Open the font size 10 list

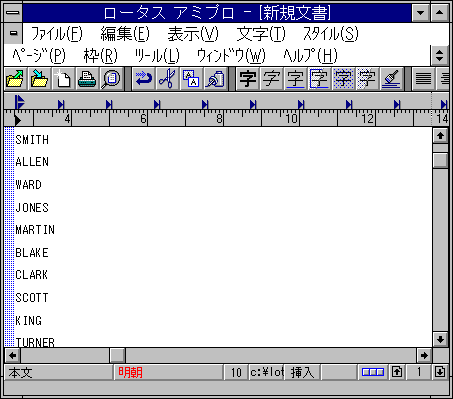coord(236,372)
